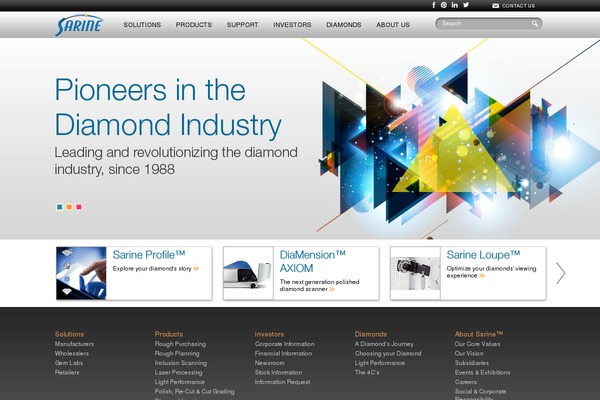The width and height of the screenshot is (600, 400).
Task: Click the Sarine Profile™ title
Action: pyautogui.click(x=149, y=255)
